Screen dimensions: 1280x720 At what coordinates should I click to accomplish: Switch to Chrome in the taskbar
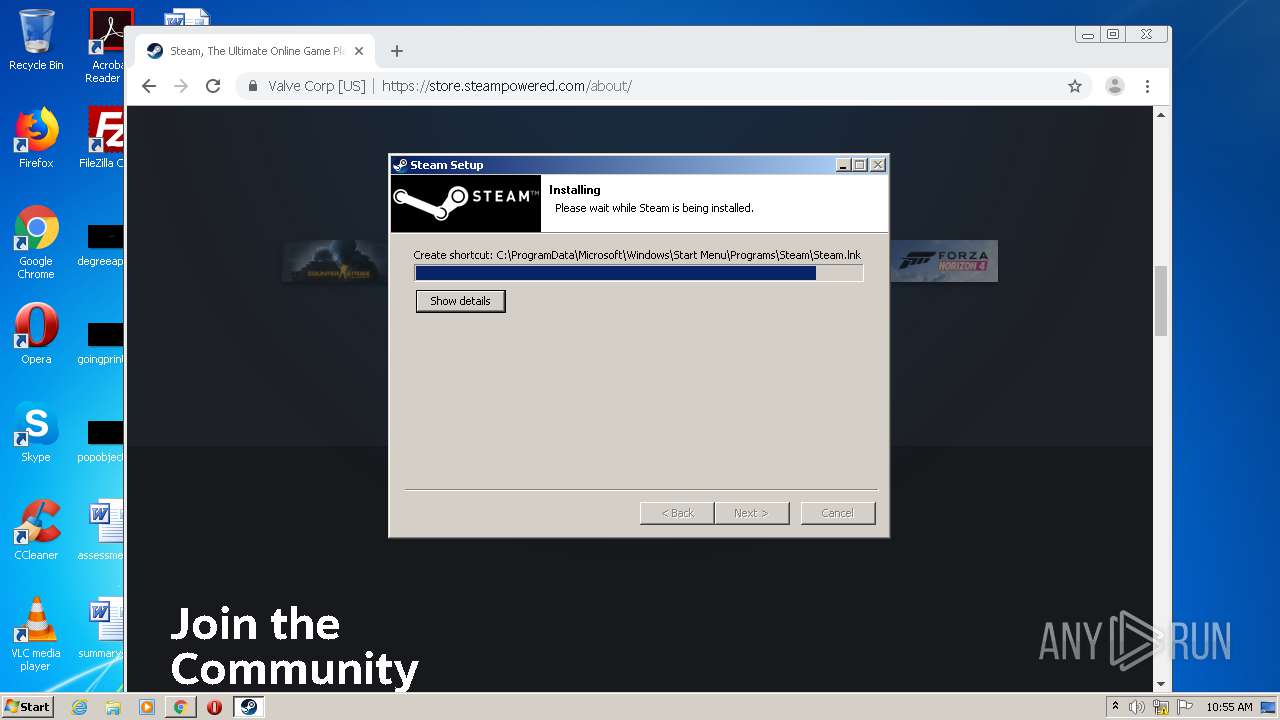pyautogui.click(x=181, y=707)
